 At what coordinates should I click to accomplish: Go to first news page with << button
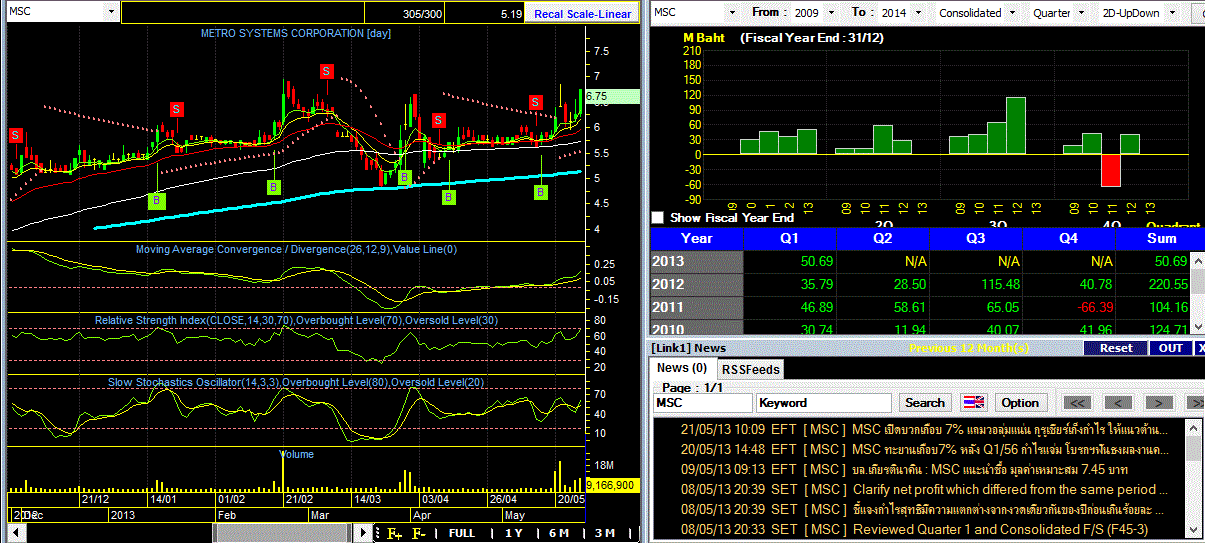coord(1077,403)
